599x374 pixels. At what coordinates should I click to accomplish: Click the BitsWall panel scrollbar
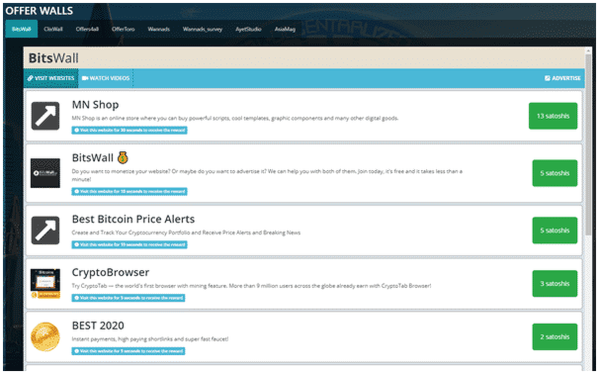click(x=588, y=145)
